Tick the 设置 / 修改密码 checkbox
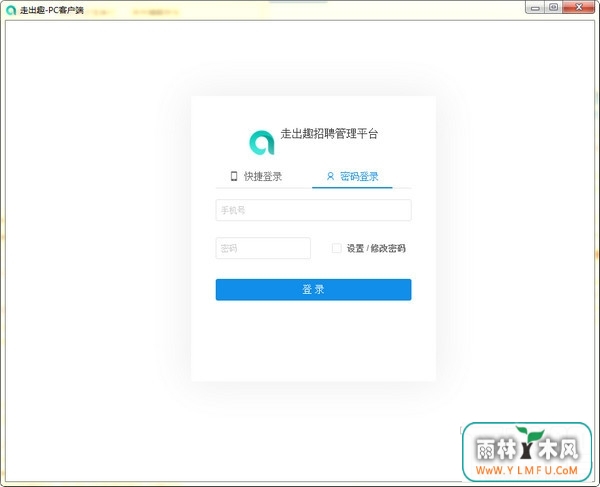The width and height of the screenshot is (600, 487). [x=337, y=248]
